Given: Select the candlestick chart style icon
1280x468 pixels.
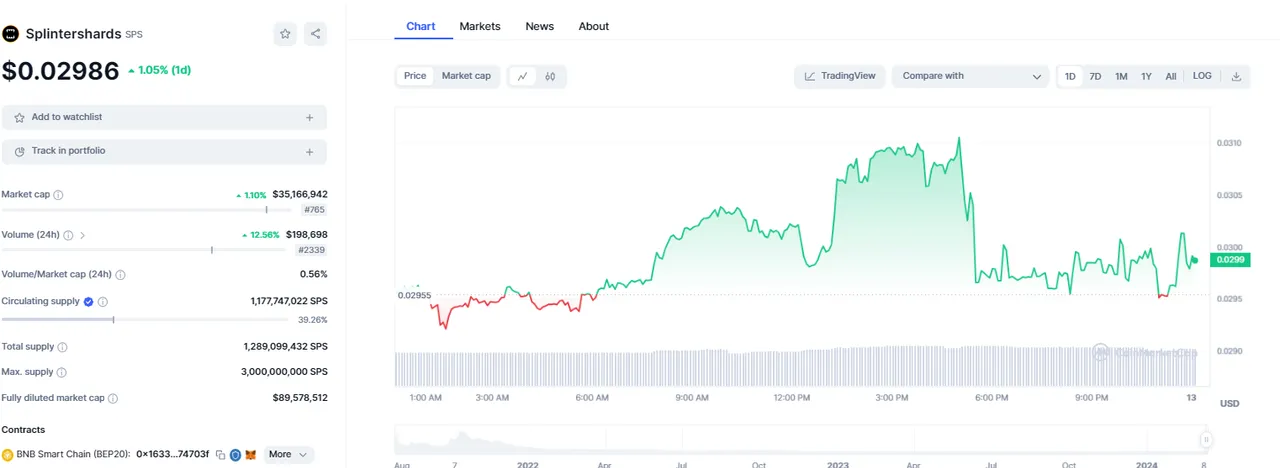Looking at the screenshot, I should click(x=550, y=76).
